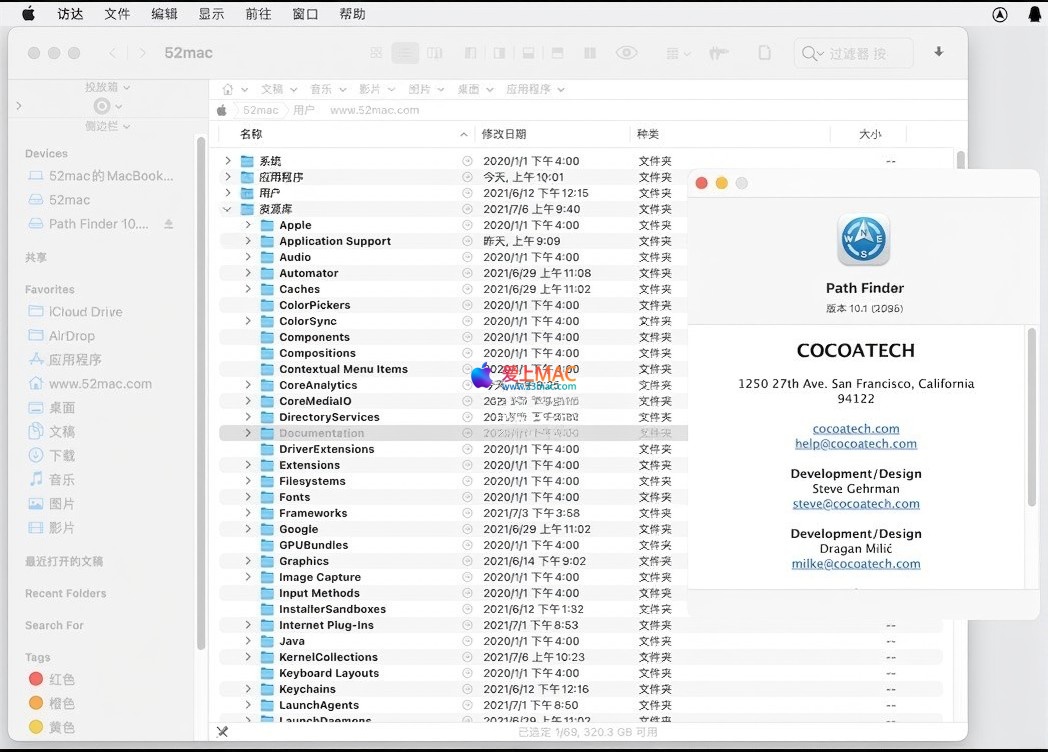Toggle the left panel in toolbar

click(x=470, y=53)
